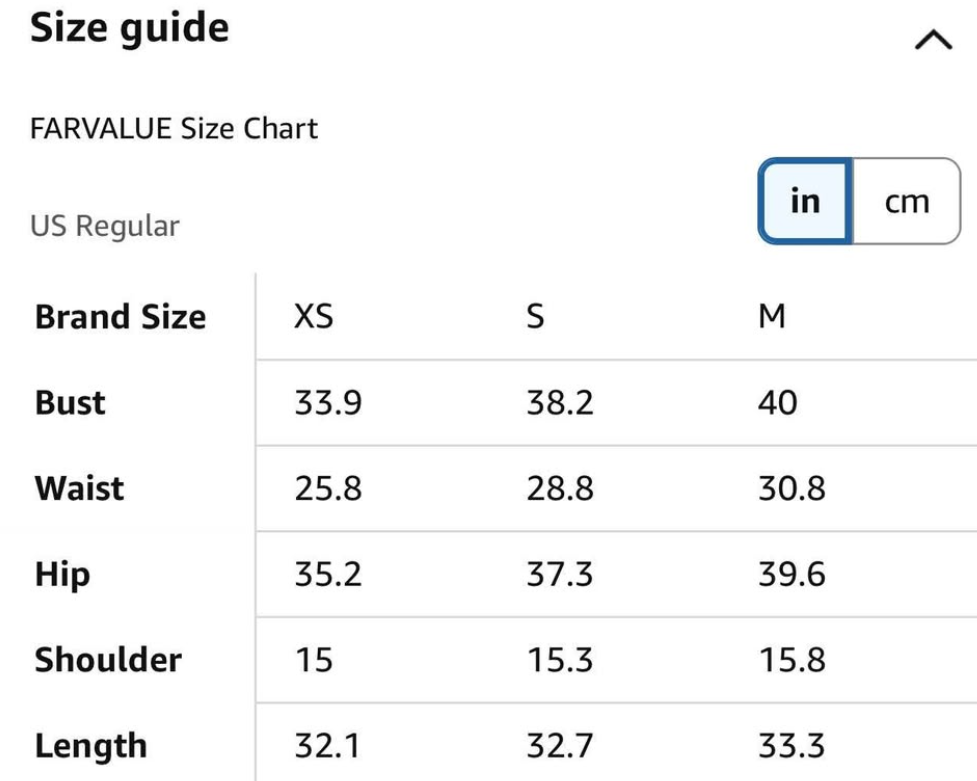Click the Bust row label
This screenshot has height=781, width=977.
tap(70, 402)
